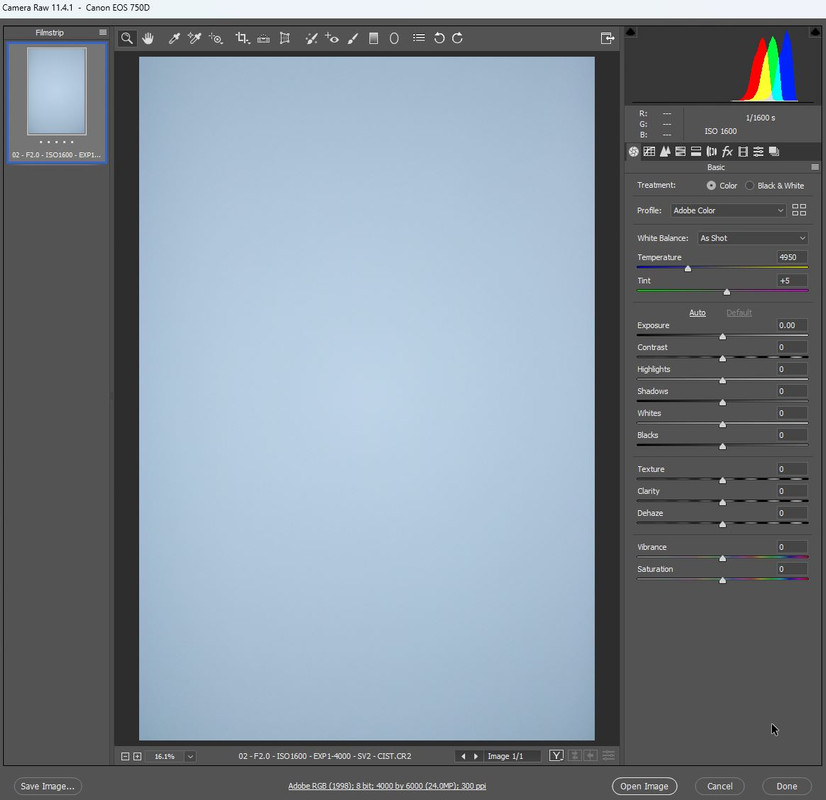Open the Lens Corrections panel tab

712,152
